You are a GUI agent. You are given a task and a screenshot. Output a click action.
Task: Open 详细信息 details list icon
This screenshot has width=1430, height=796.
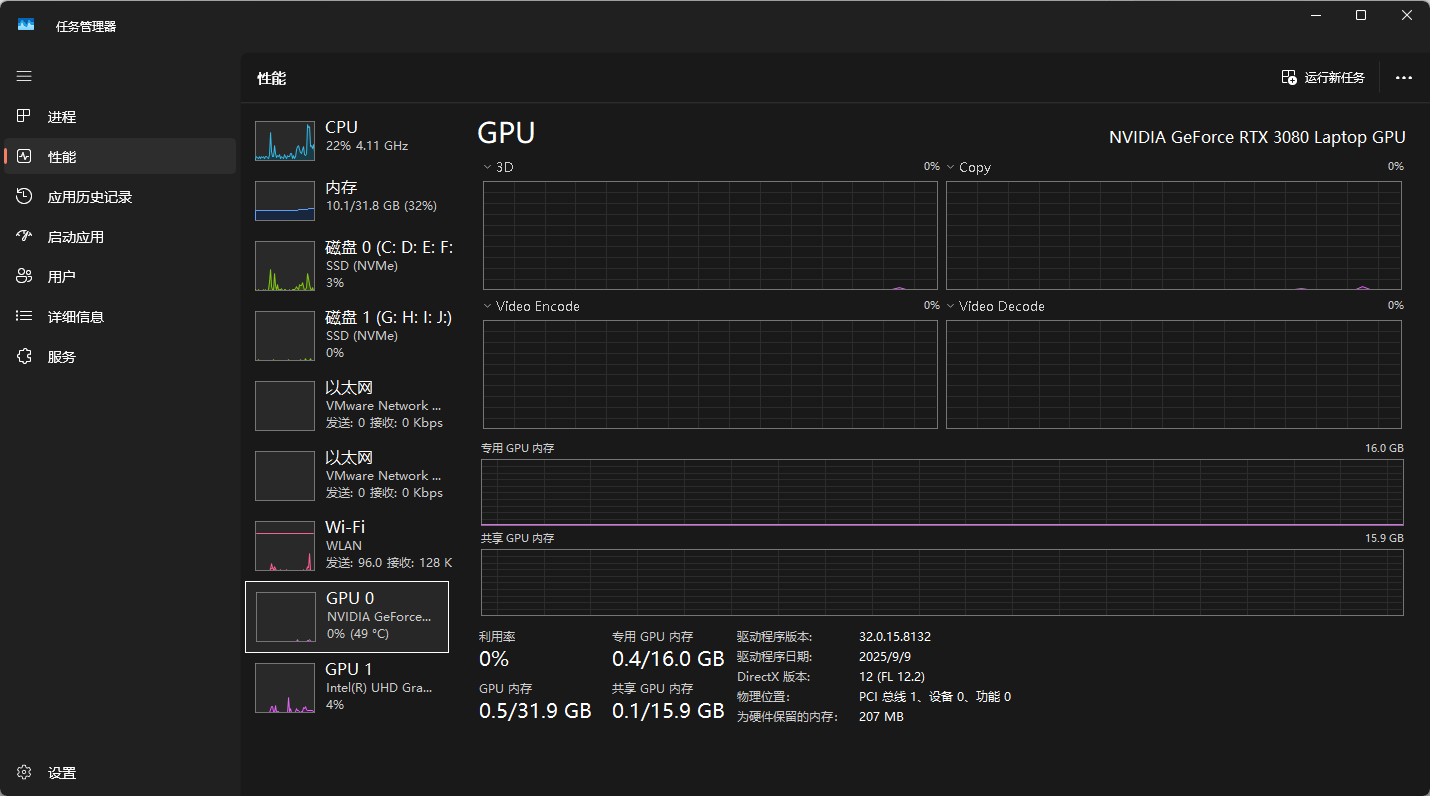[x=25, y=317]
